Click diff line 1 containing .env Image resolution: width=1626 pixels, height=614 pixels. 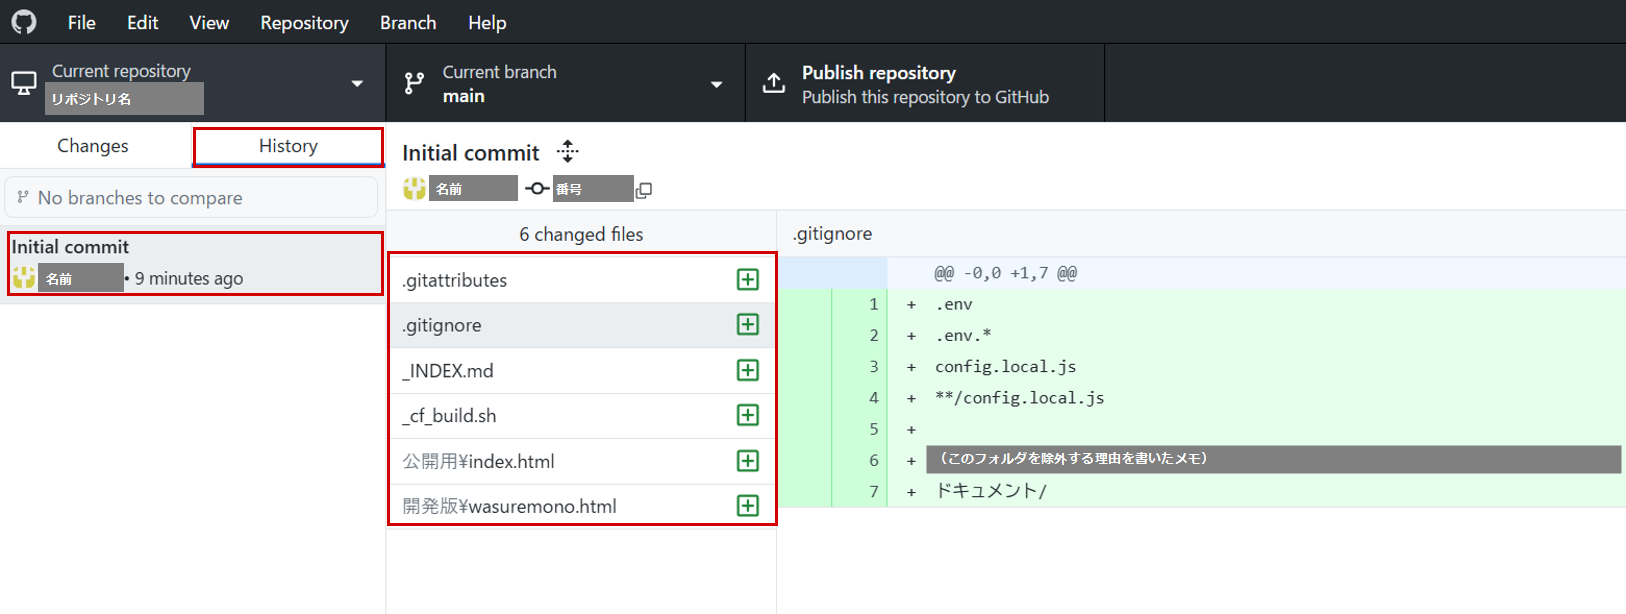pyautogui.click(x=1202, y=304)
